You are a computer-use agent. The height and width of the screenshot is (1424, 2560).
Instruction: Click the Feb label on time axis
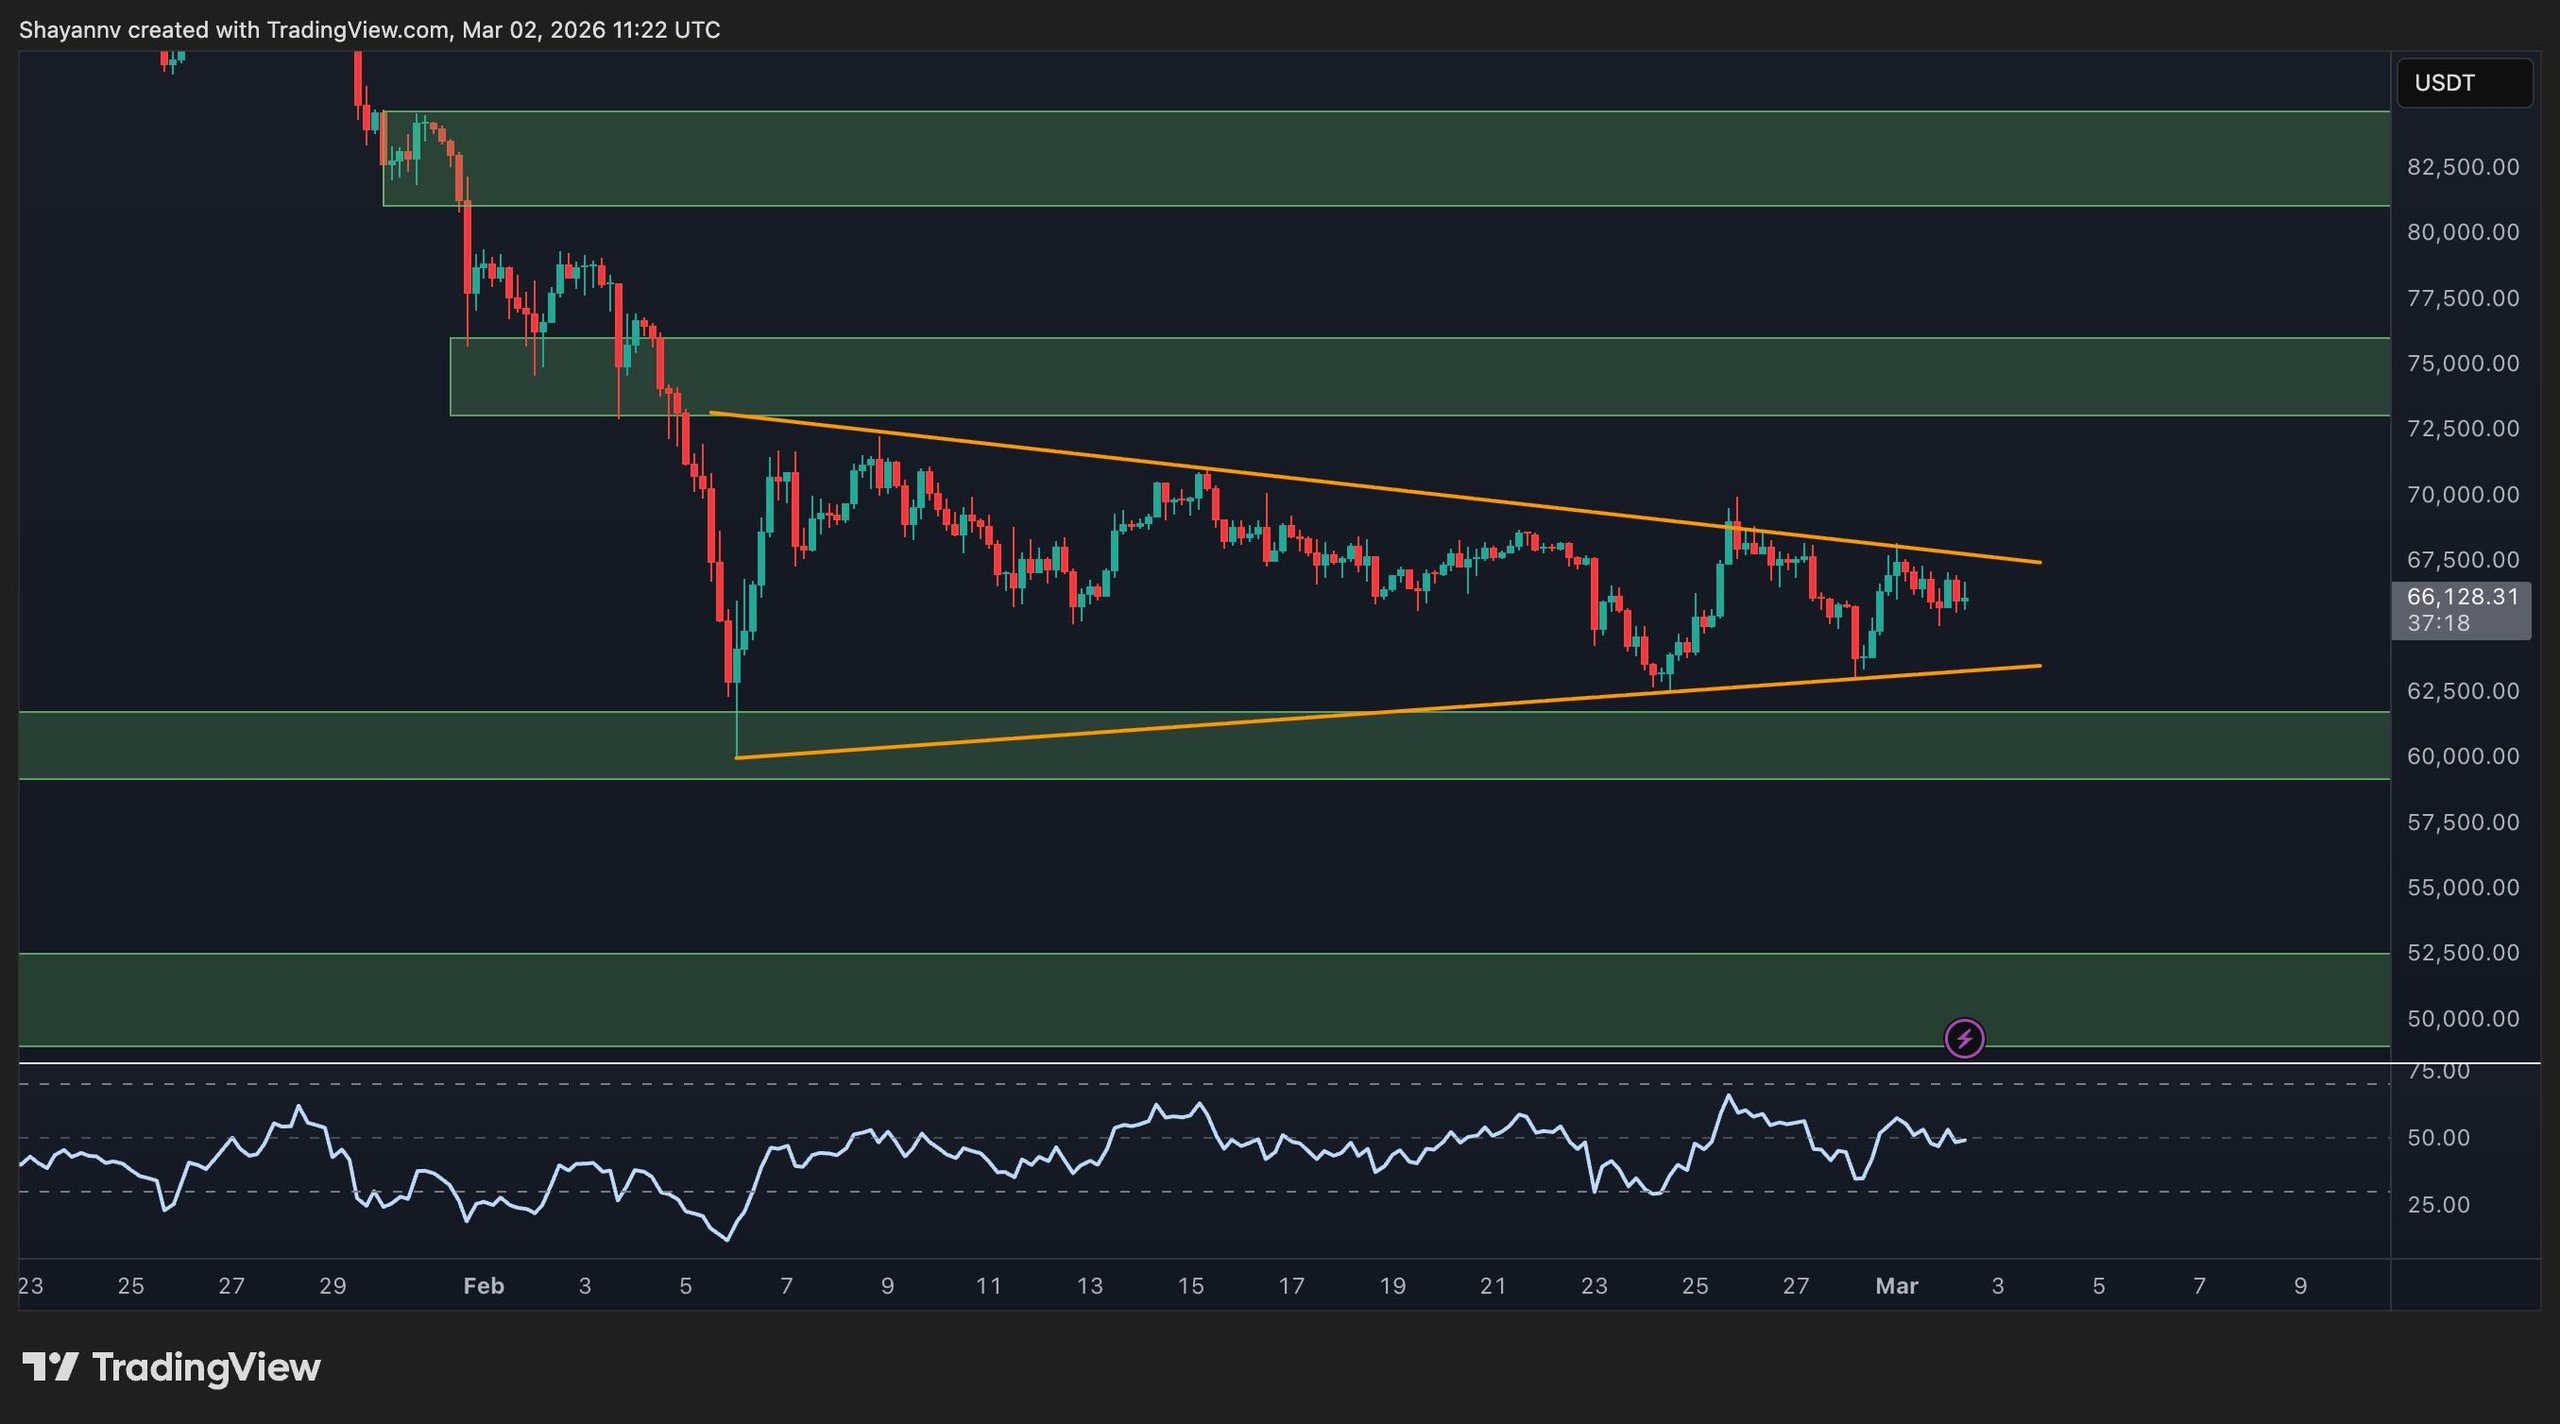coord(483,1286)
